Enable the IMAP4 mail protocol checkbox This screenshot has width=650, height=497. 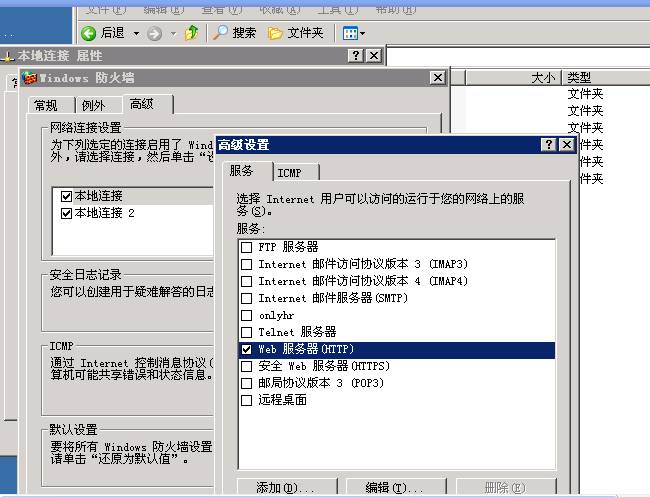[x=247, y=281]
